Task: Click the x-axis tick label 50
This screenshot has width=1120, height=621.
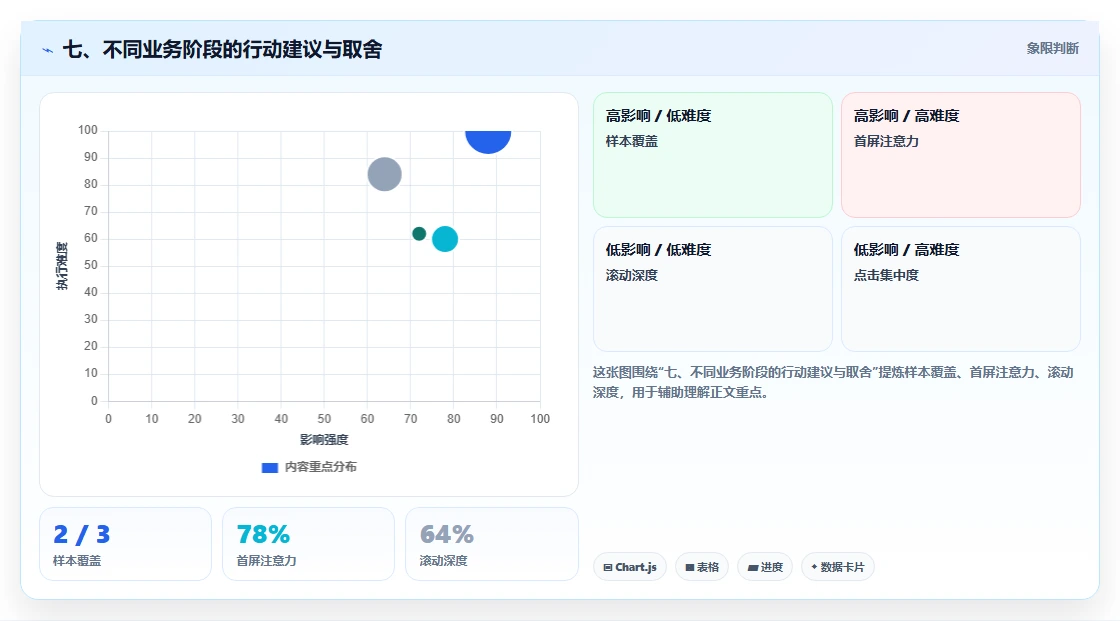Action: 324,419
